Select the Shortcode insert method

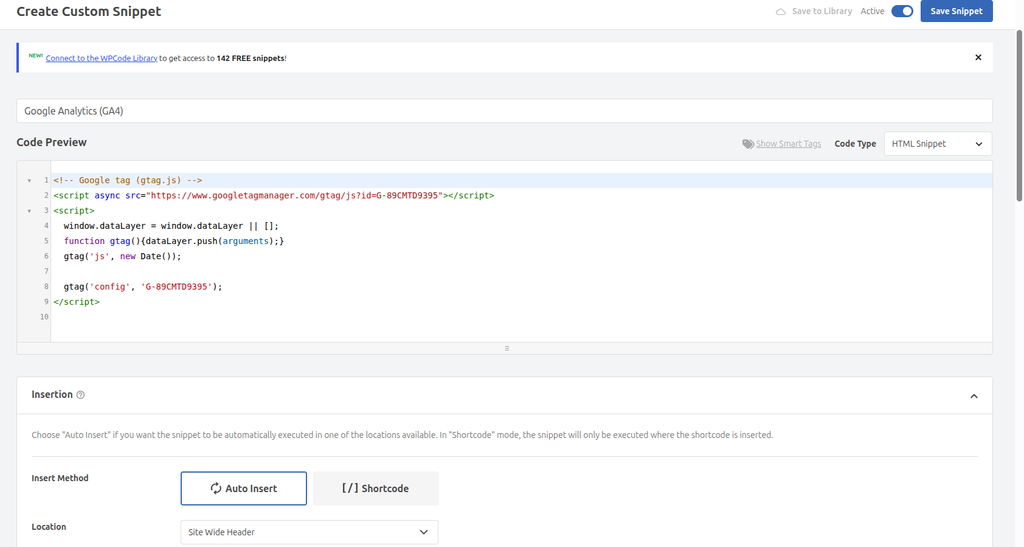(x=376, y=488)
